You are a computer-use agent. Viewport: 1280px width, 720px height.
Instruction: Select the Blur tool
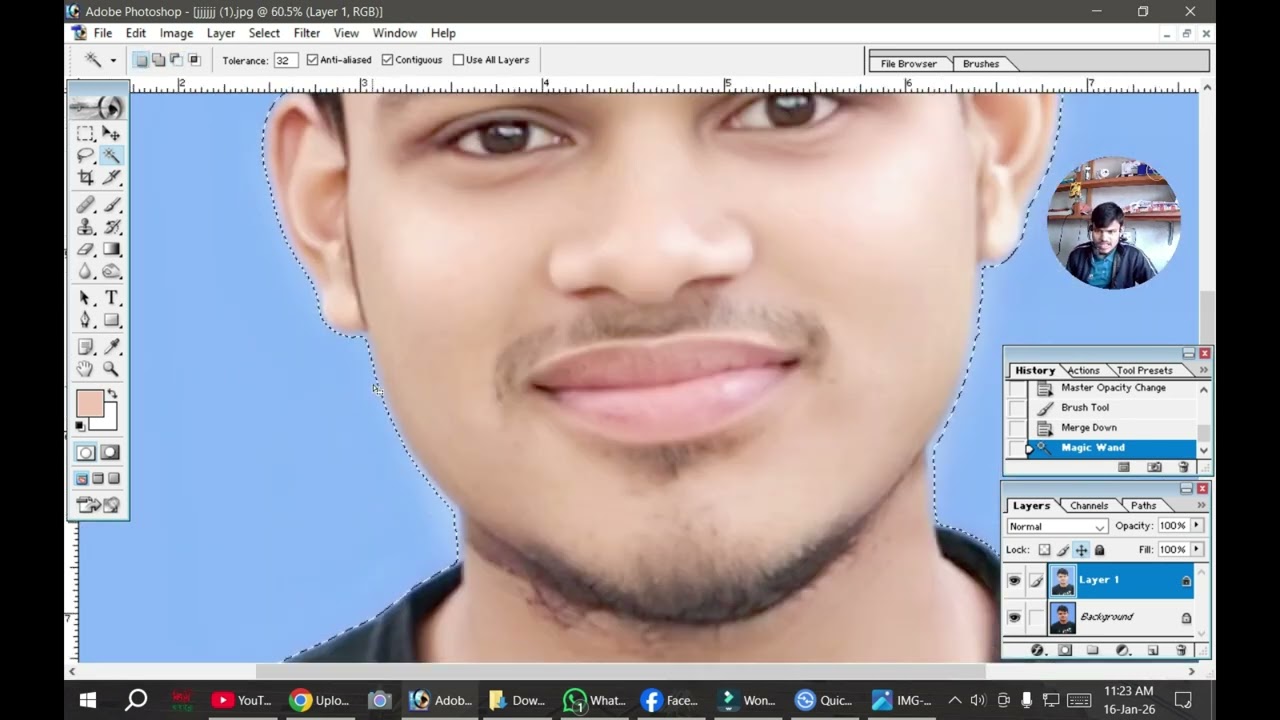[x=86, y=271]
